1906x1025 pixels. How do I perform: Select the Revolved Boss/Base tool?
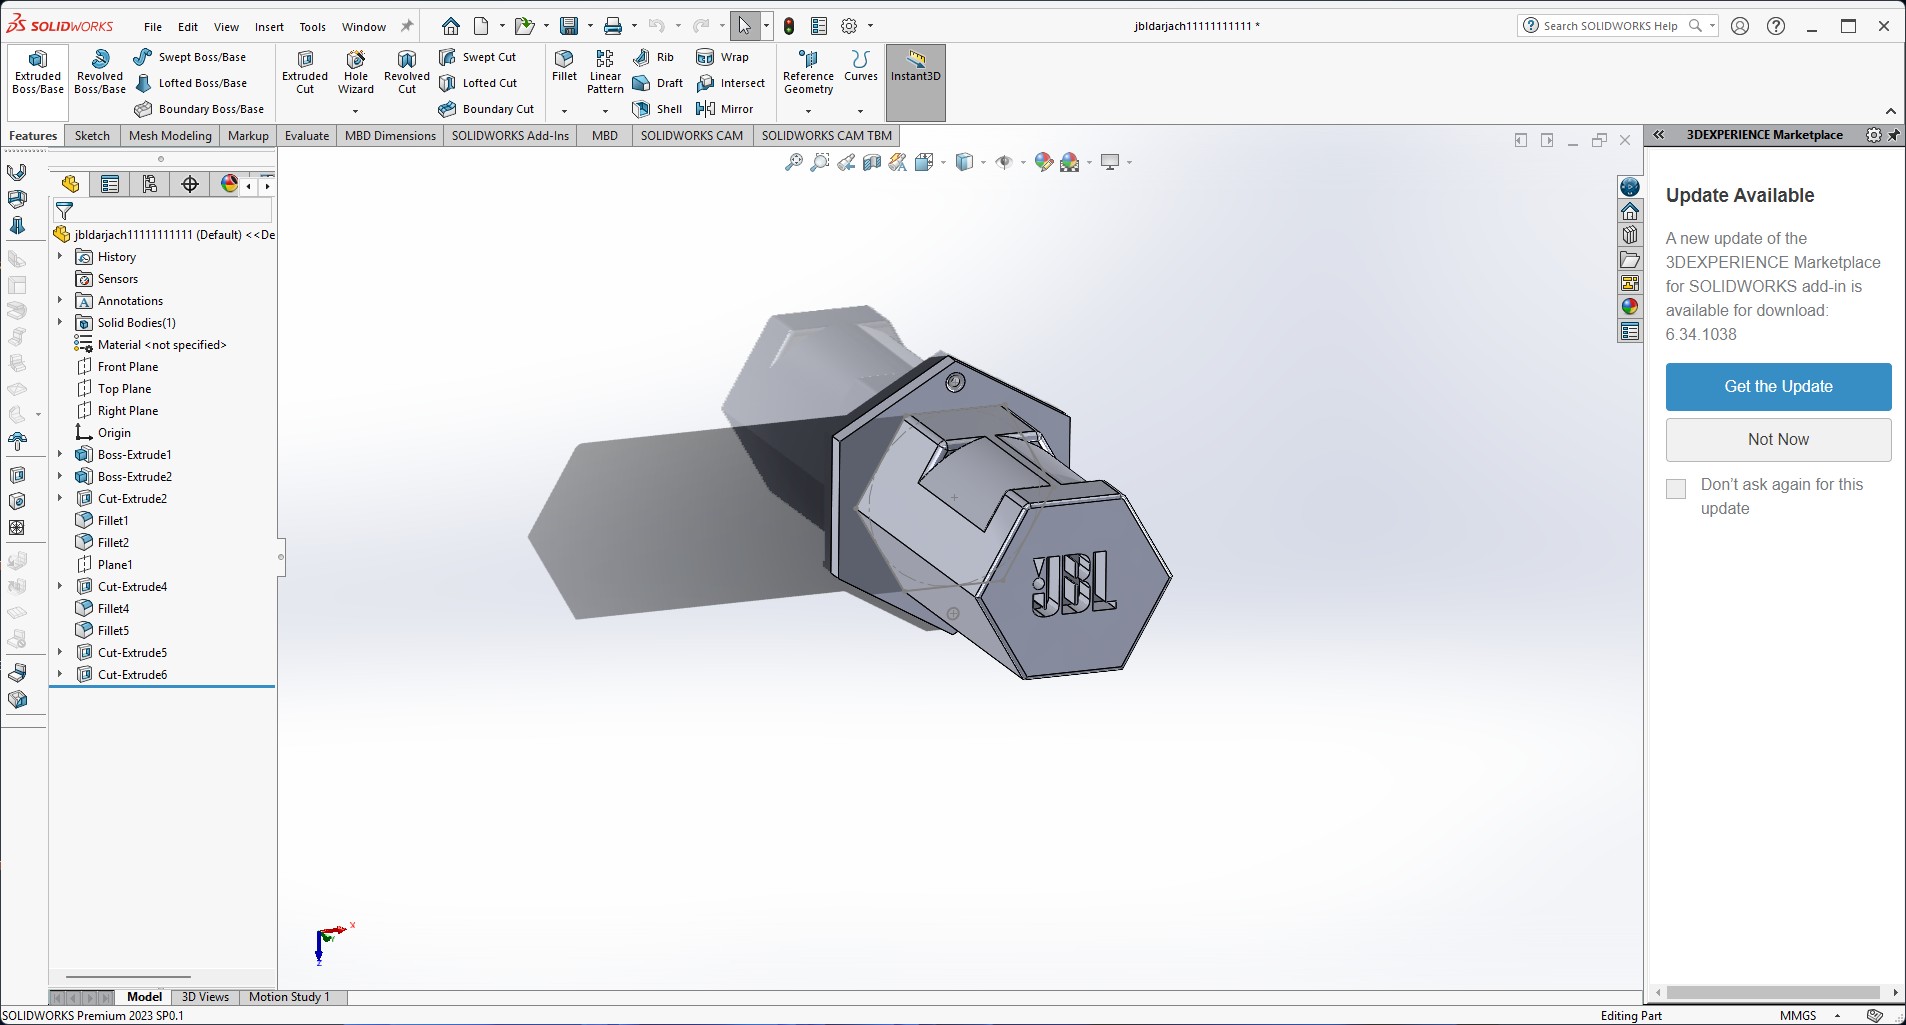pyautogui.click(x=100, y=73)
